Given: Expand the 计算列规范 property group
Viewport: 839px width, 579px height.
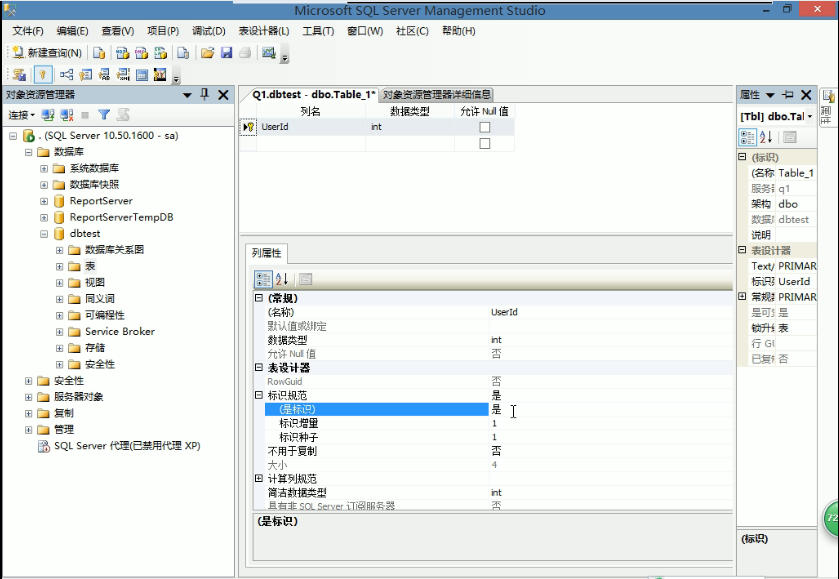Looking at the screenshot, I should pos(259,478).
